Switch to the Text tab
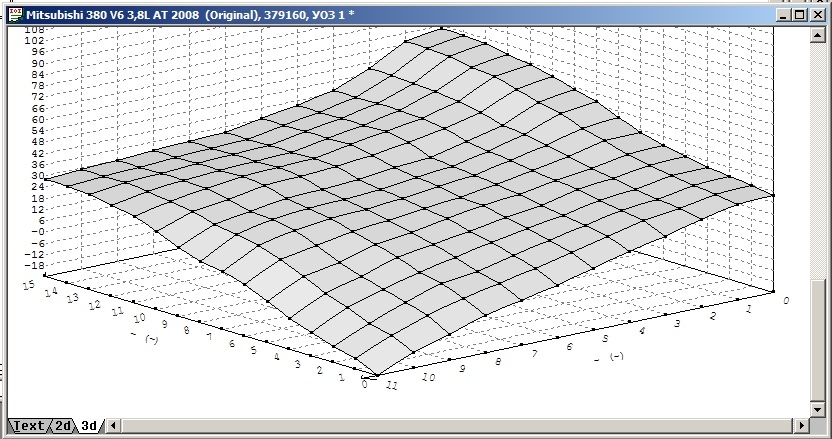This screenshot has width=832, height=439. pyautogui.click(x=28, y=426)
